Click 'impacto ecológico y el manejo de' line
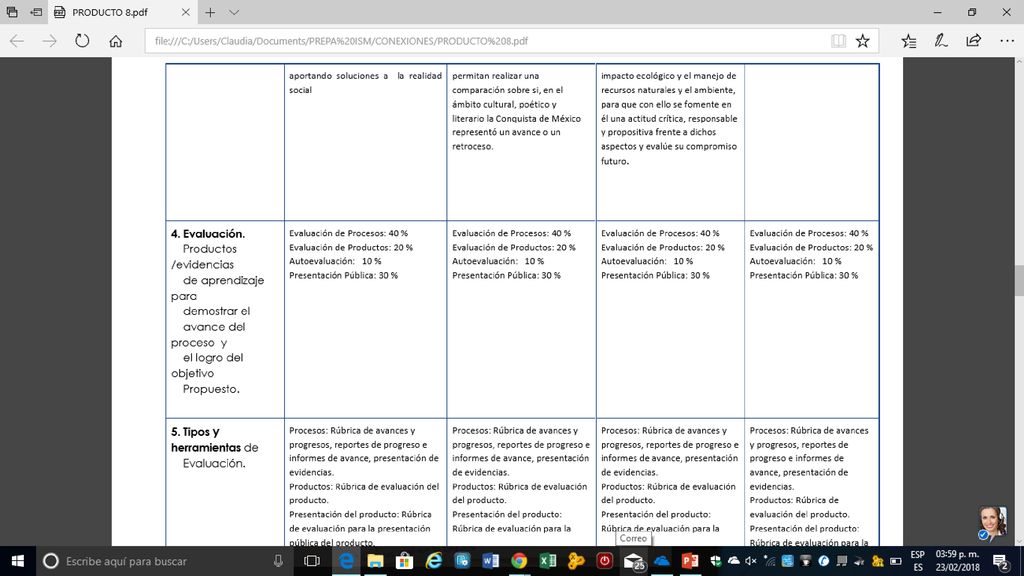Viewport: 1024px width, 576px height. (x=668, y=76)
